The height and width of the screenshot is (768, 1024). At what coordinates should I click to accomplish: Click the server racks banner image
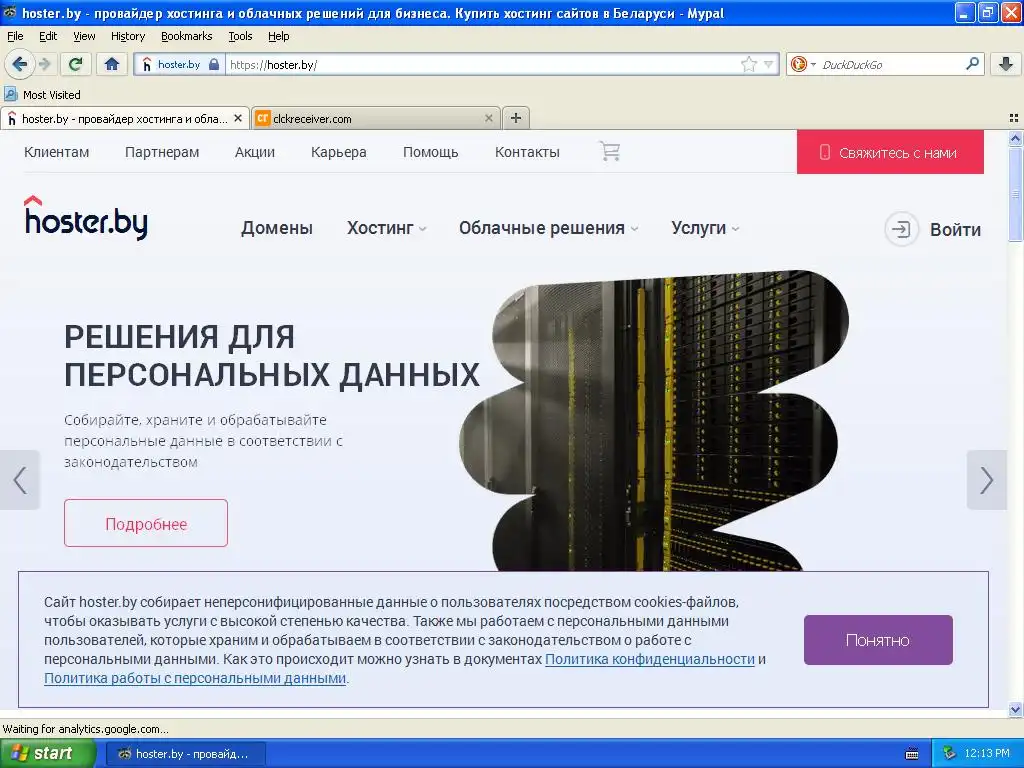653,421
